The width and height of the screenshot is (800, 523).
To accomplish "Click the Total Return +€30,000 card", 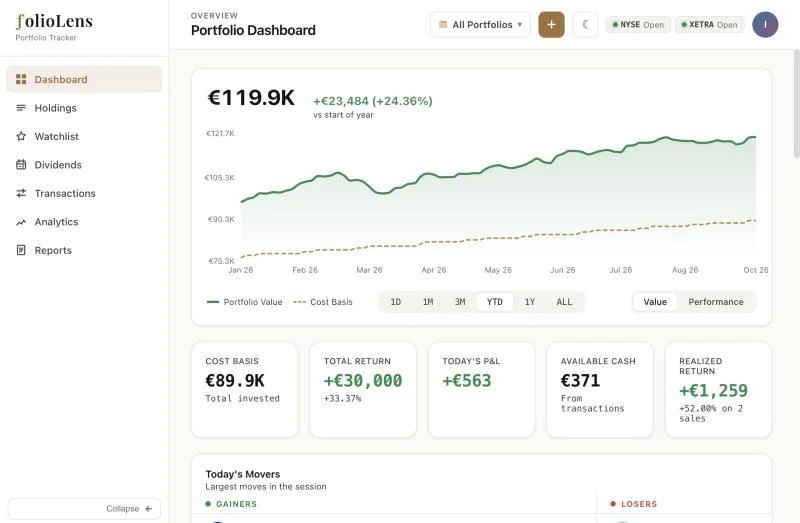I will (363, 389).
